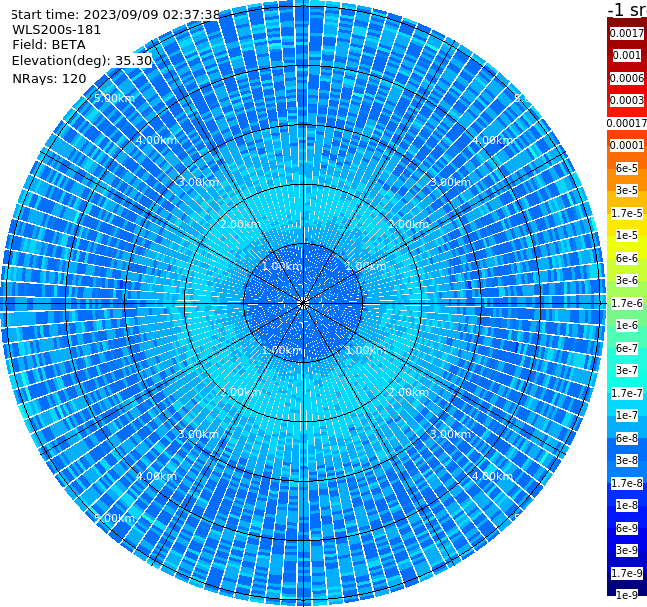This screenshot has height=607, width=647.
Task: Select the 3e-8 colorbar value
Action: point(627,460)
